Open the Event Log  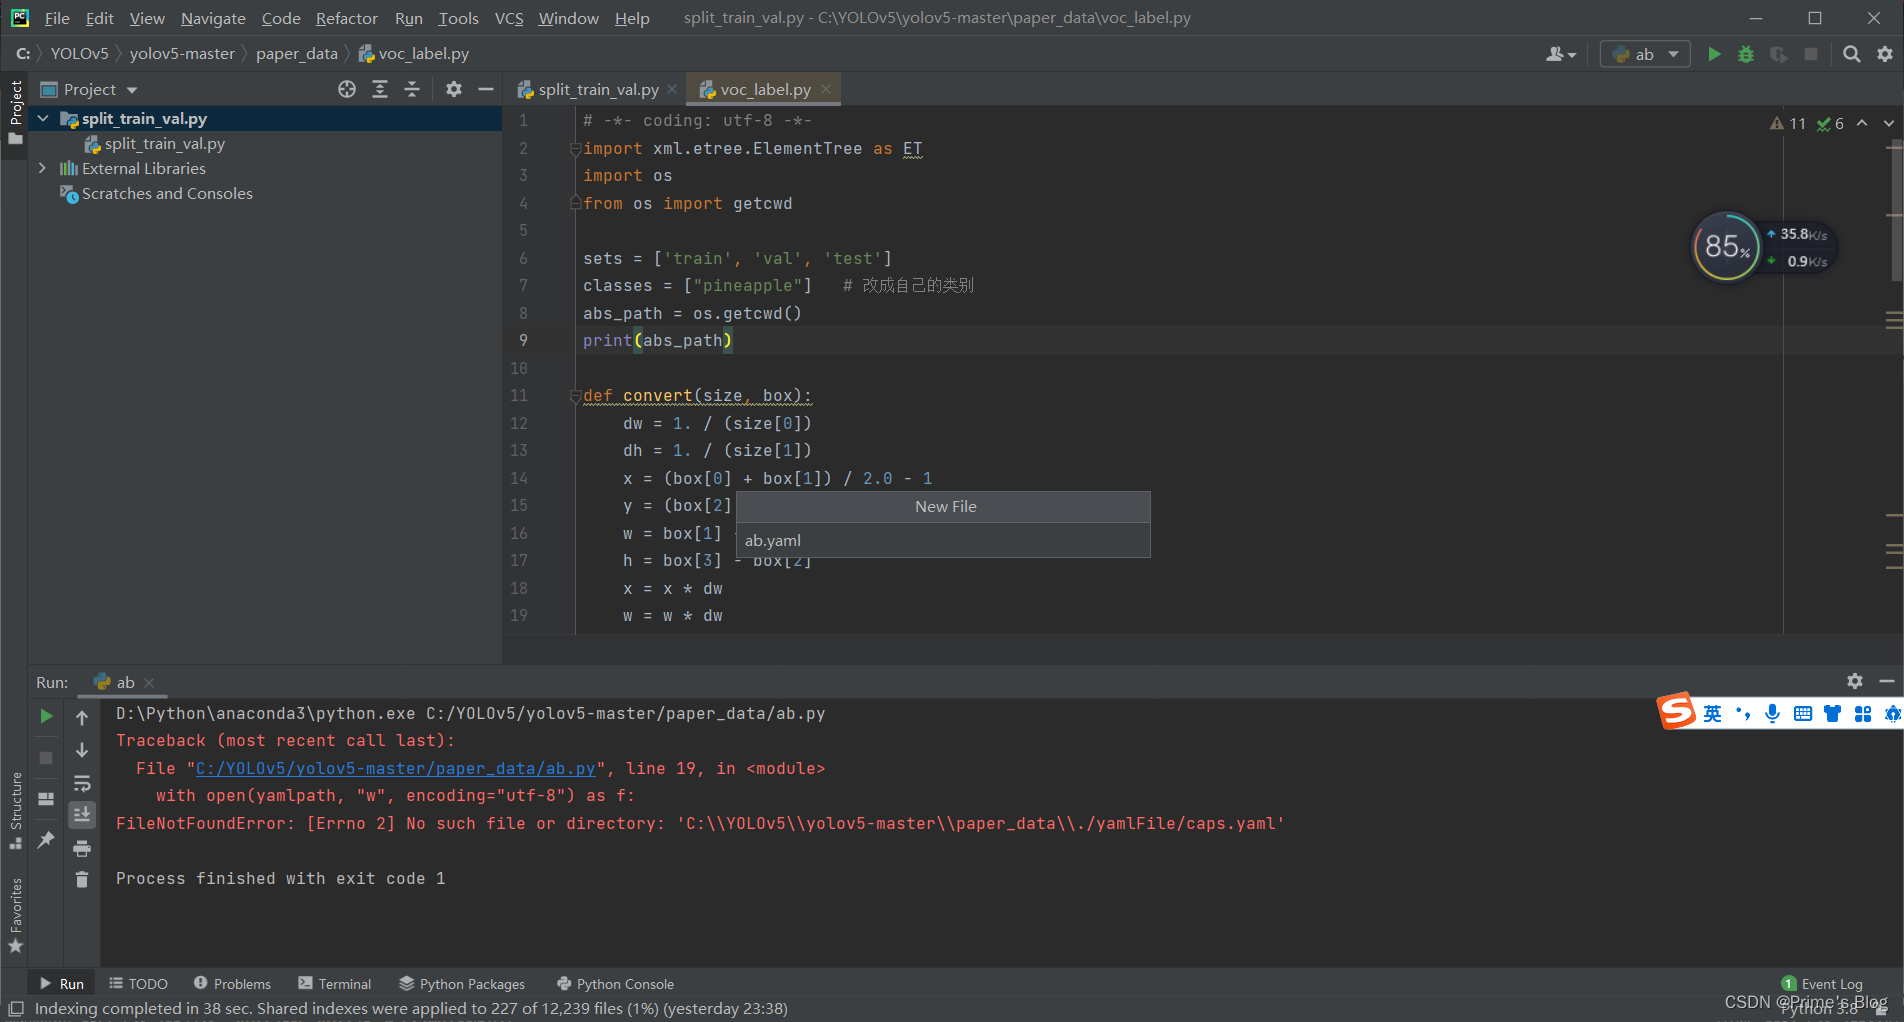[1822, 984]
